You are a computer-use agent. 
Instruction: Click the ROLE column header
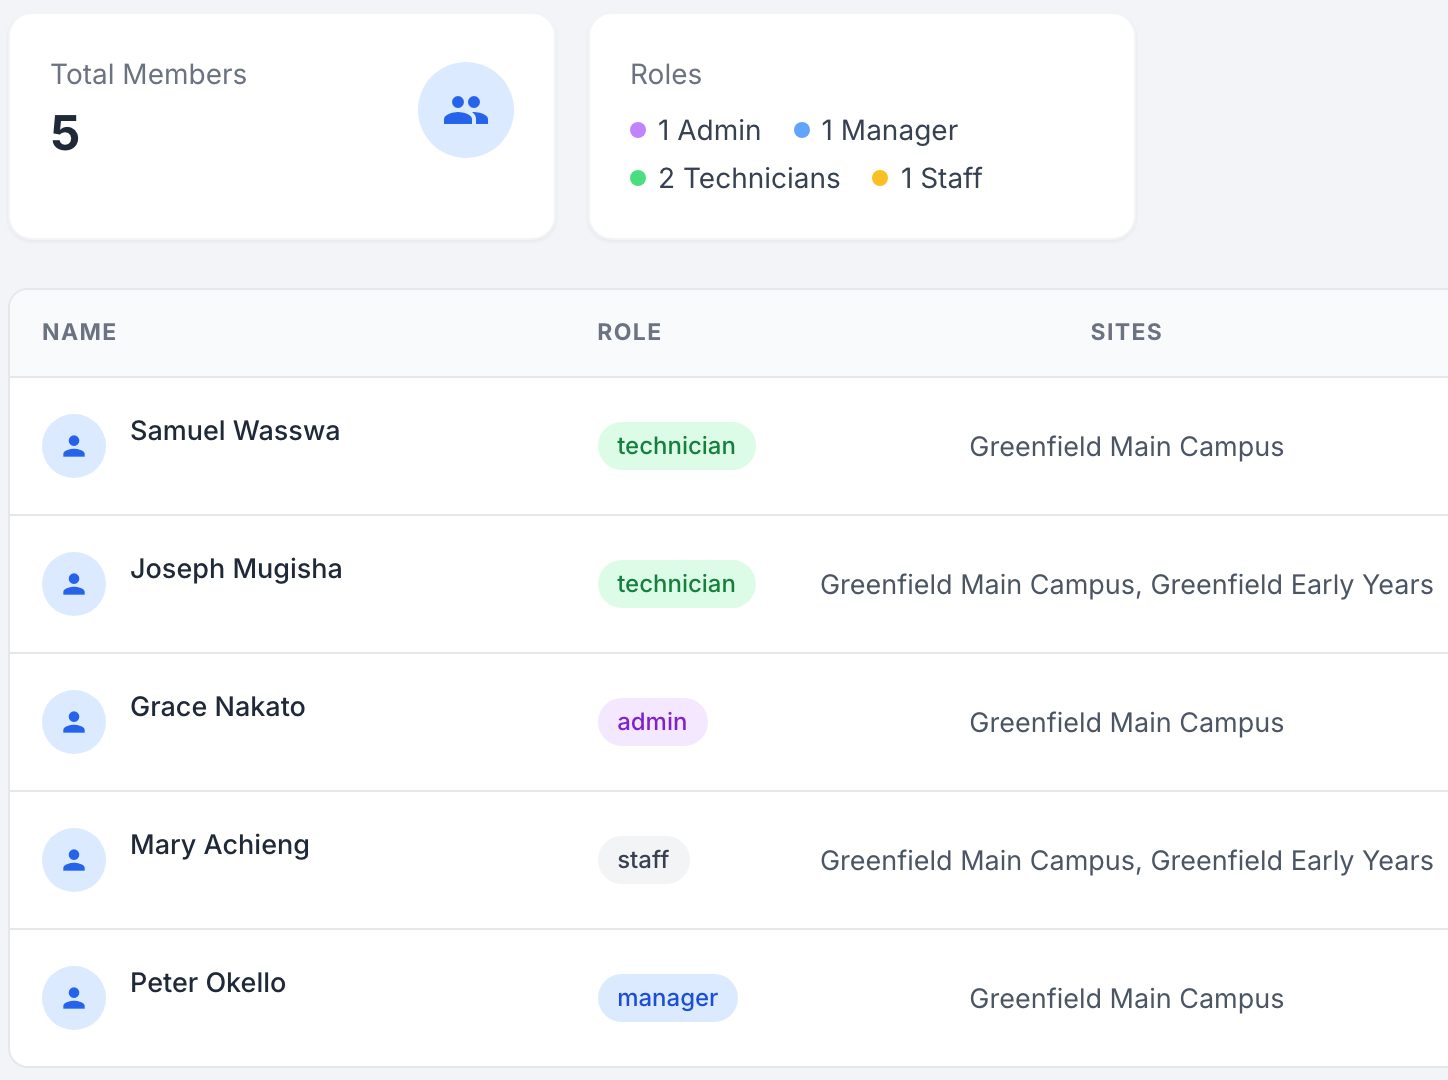pyautogui.click(x=629, y=332)
